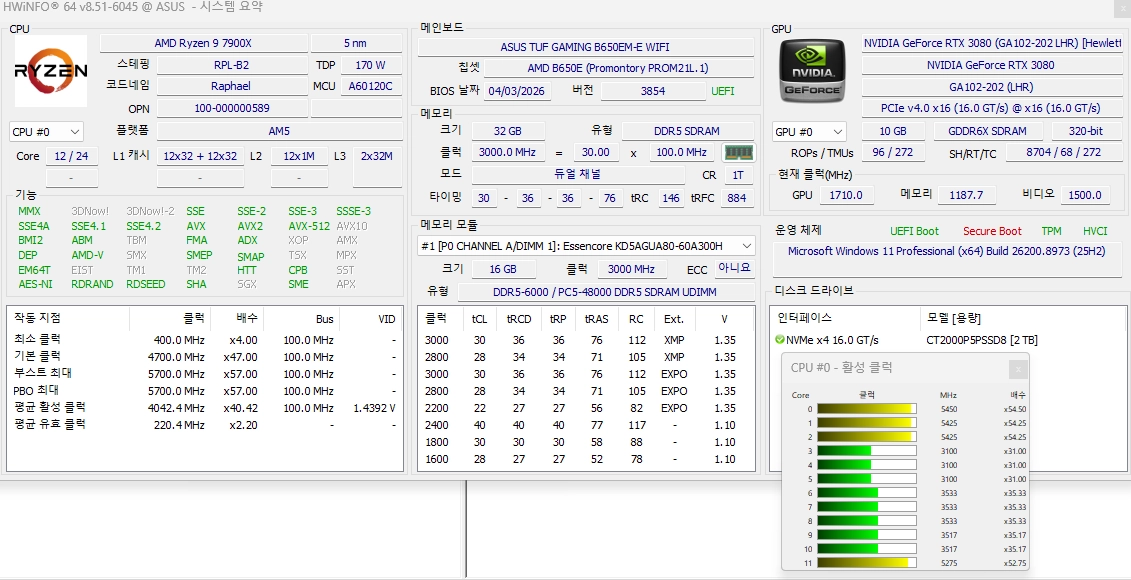Click the AVX-512 feature flag
This screenshot has height=580, width=1131.
point(309,226)
